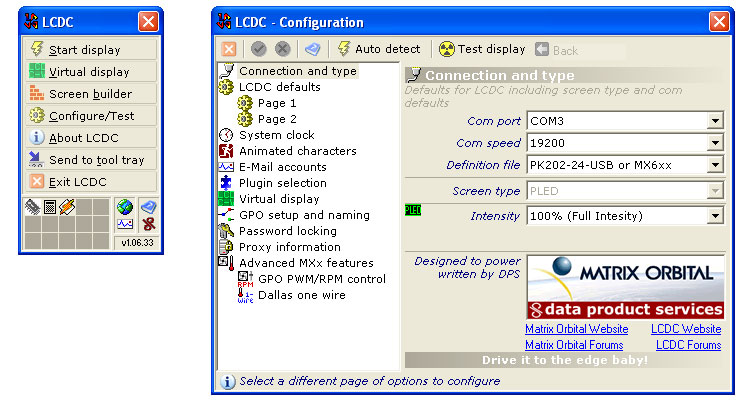
Task: Go to Plugin selection page
Action: click(x=283, y=183)
